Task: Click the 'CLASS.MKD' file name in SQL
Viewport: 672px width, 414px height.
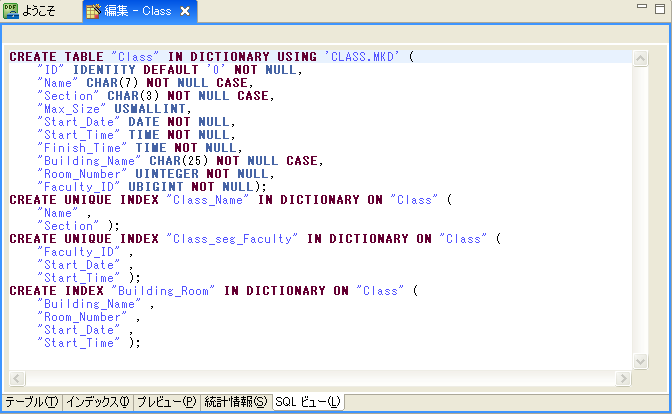Action: coord(360,57)
